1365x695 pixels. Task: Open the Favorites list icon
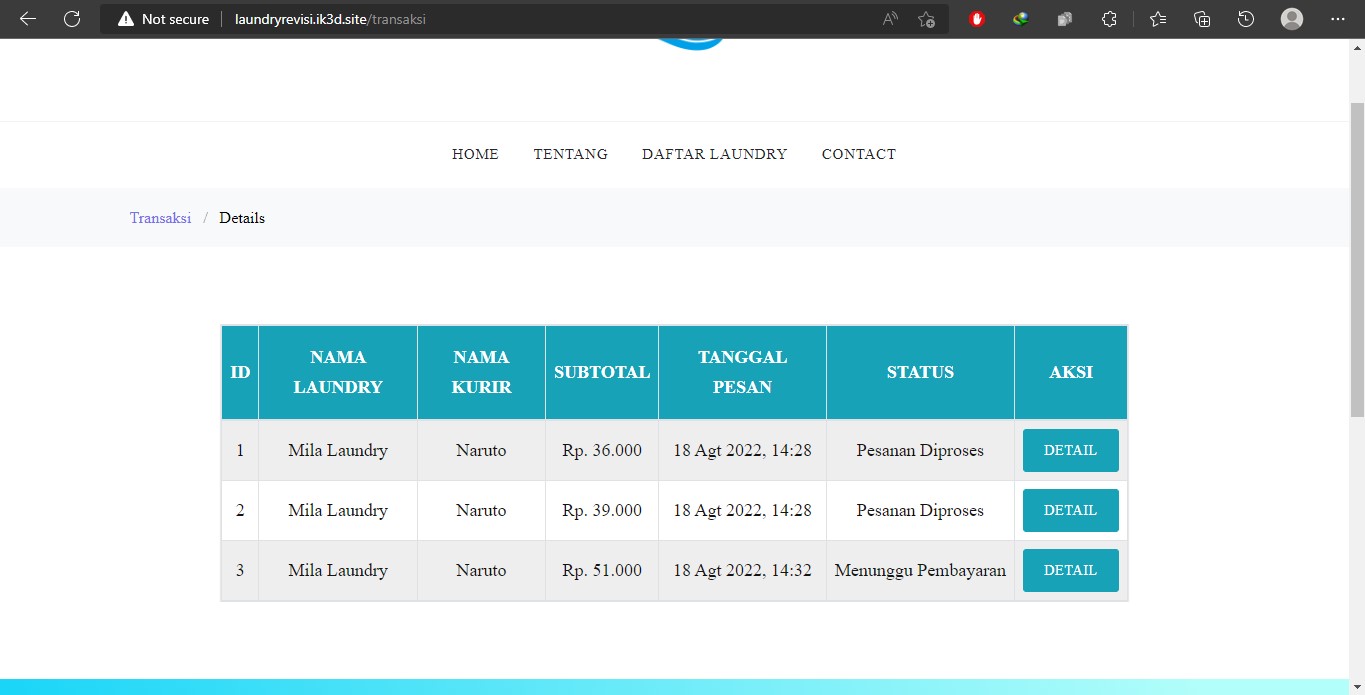pyautogui.click(x=1158, y=19)
